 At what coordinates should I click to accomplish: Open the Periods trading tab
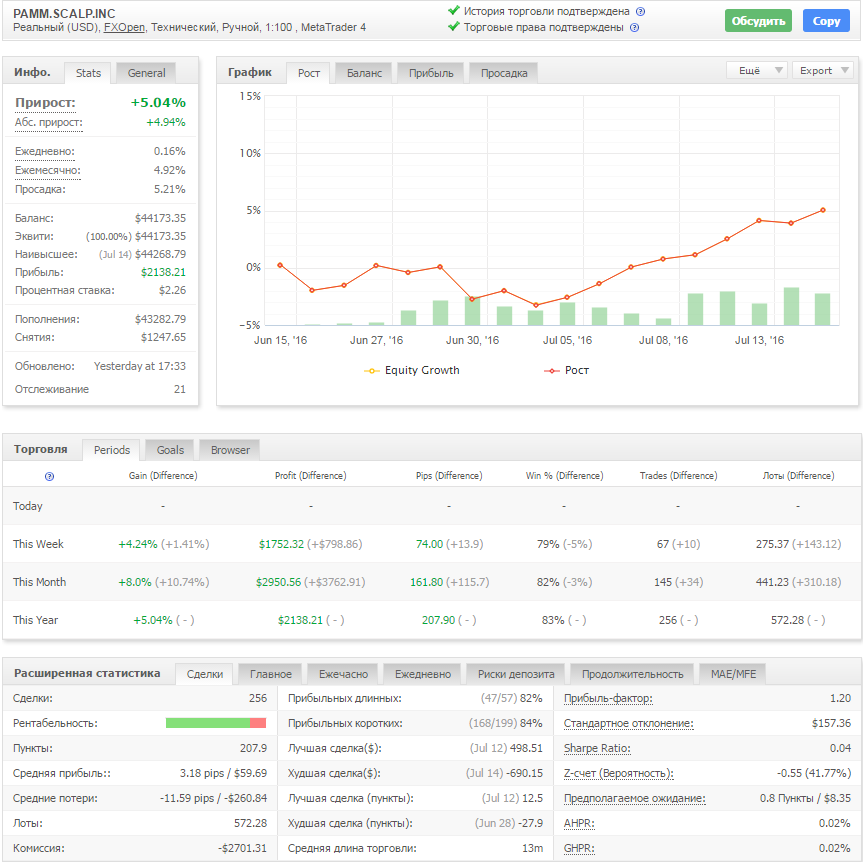click(x=112, y=450)
